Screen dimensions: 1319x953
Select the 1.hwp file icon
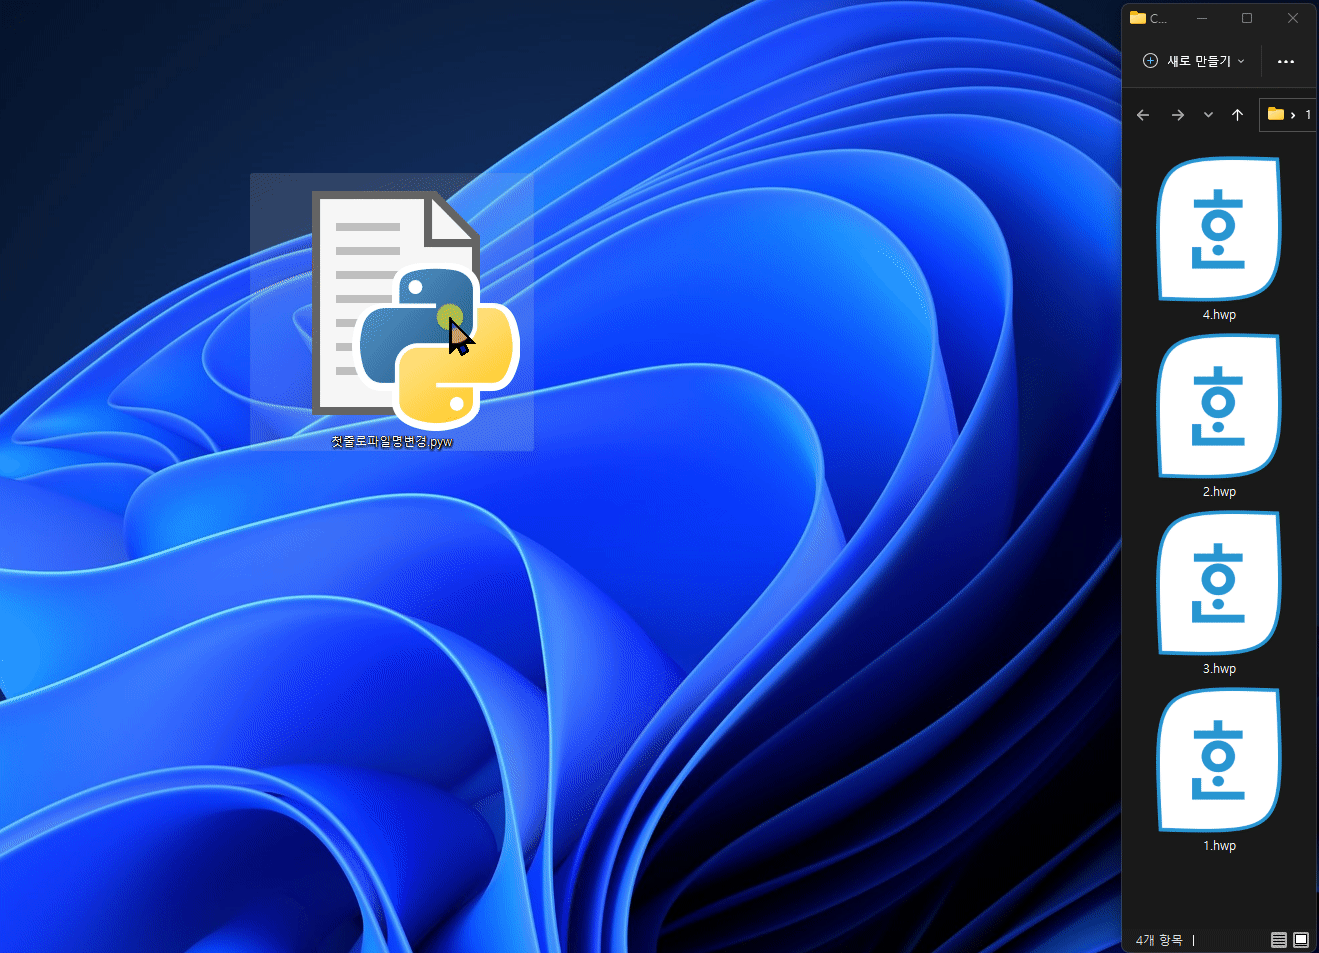point(1219,760)
